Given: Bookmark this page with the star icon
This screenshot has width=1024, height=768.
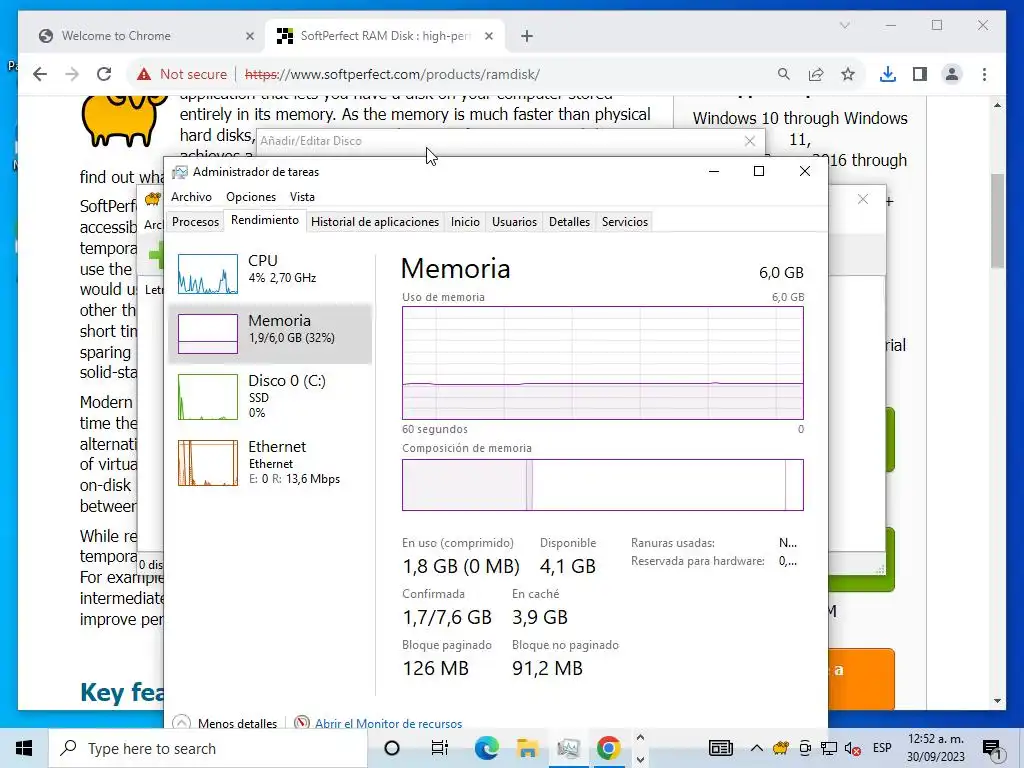Looking at the screenshot, I should (x=848, y=74).
